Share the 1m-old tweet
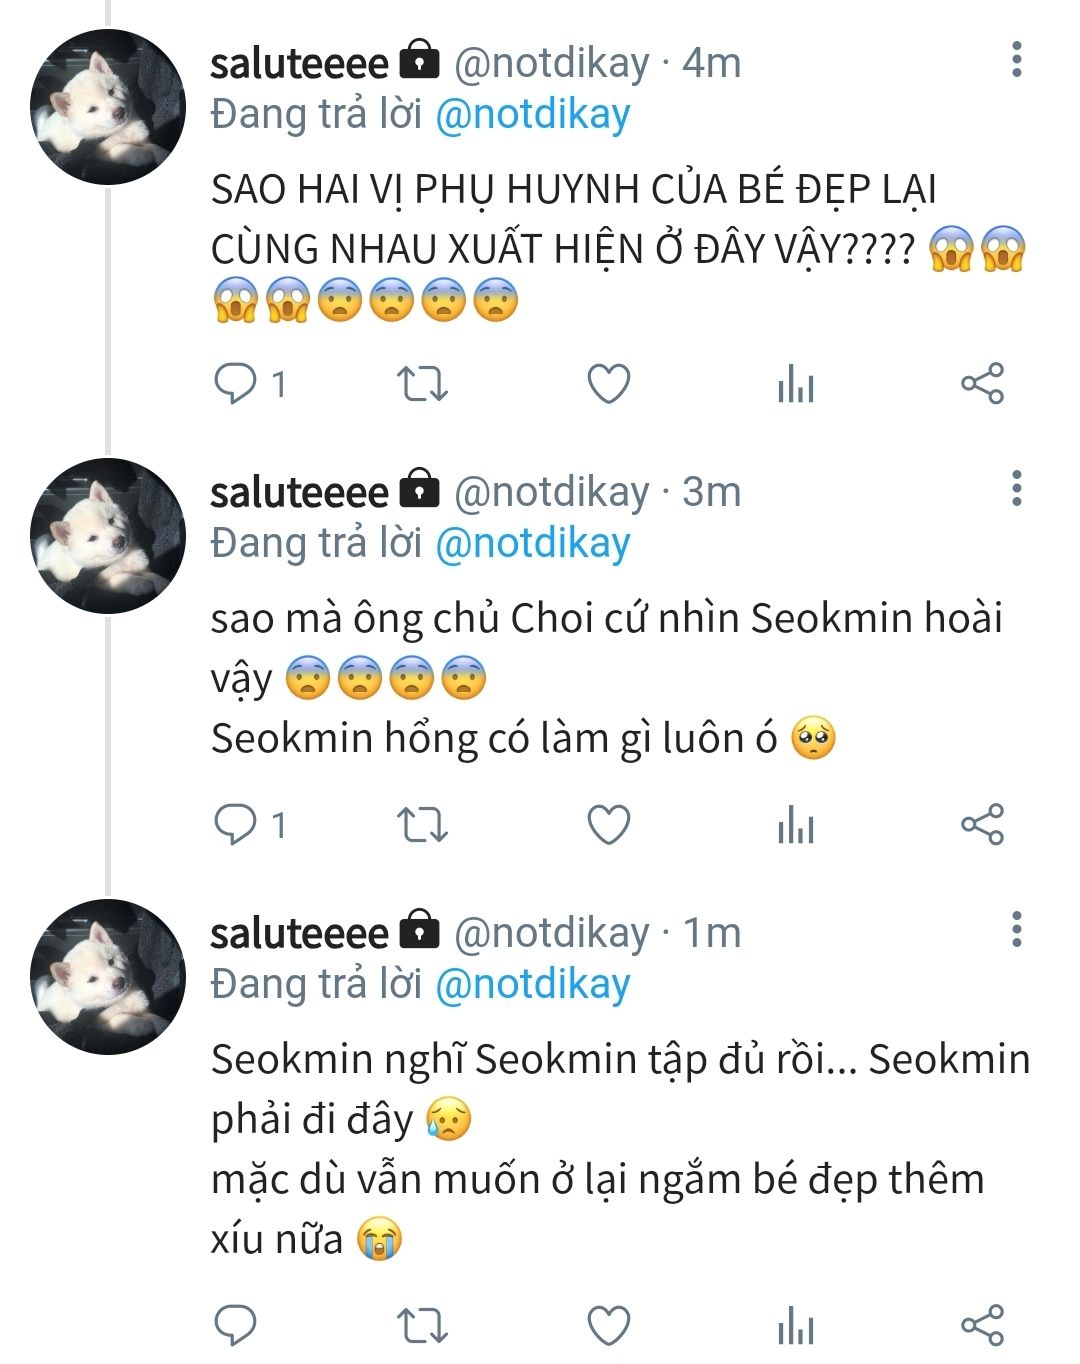1080x1364 pixels. [982, 1325]
